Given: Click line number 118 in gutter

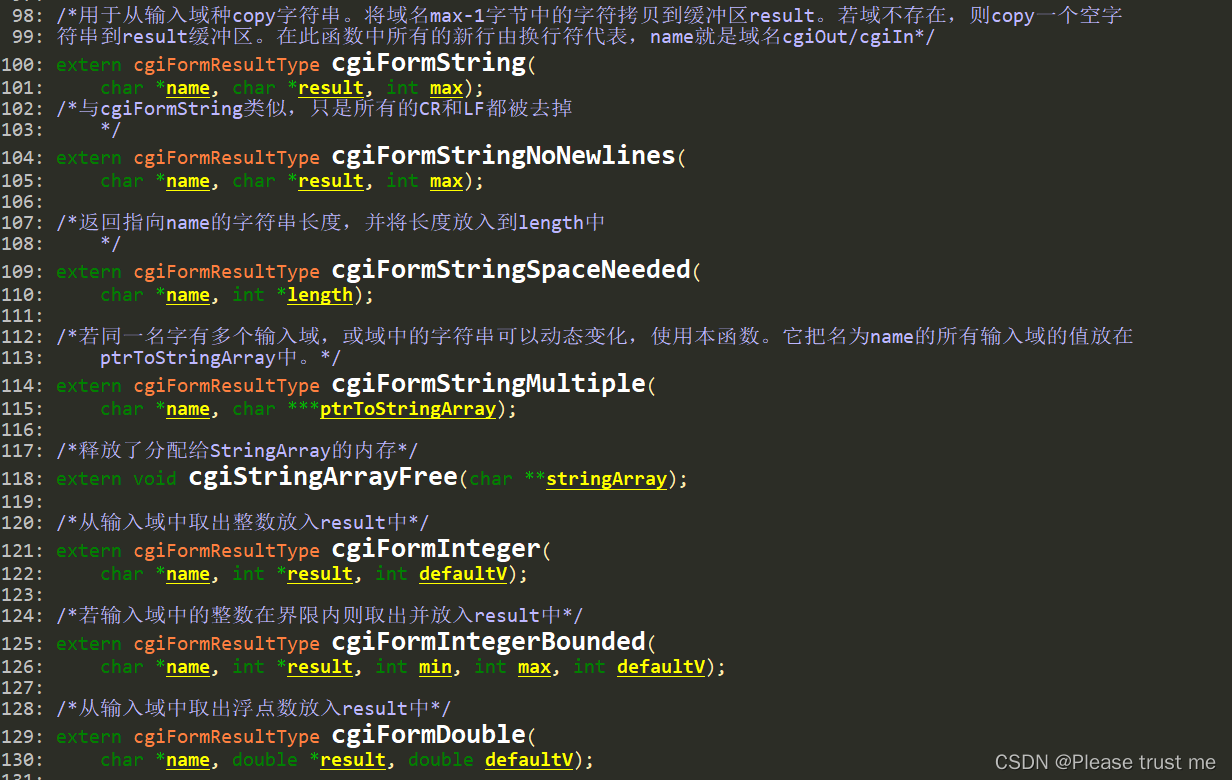Looking at the screenshot, I should click(22, 480).
